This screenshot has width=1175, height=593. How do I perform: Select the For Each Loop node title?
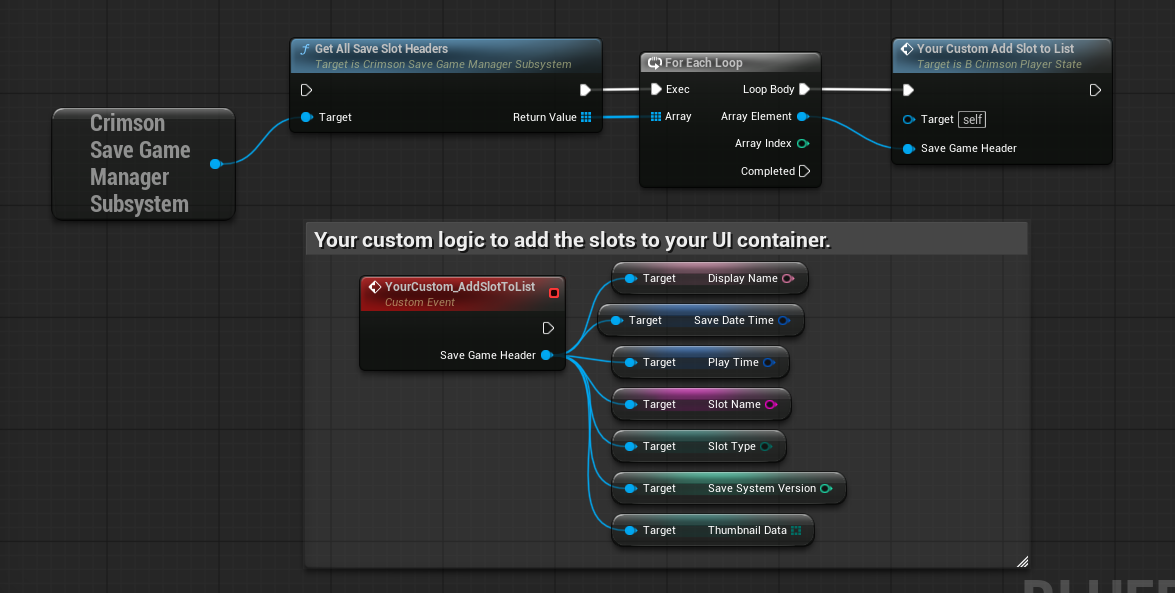click(x=704, y=63)
